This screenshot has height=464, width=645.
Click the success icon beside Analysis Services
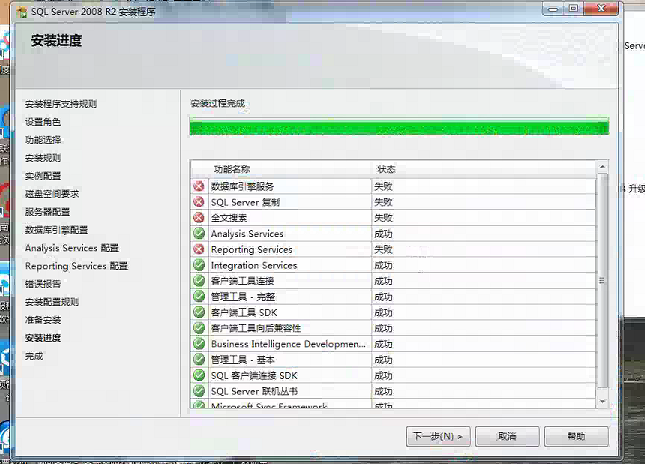click(x=199, y=234)
